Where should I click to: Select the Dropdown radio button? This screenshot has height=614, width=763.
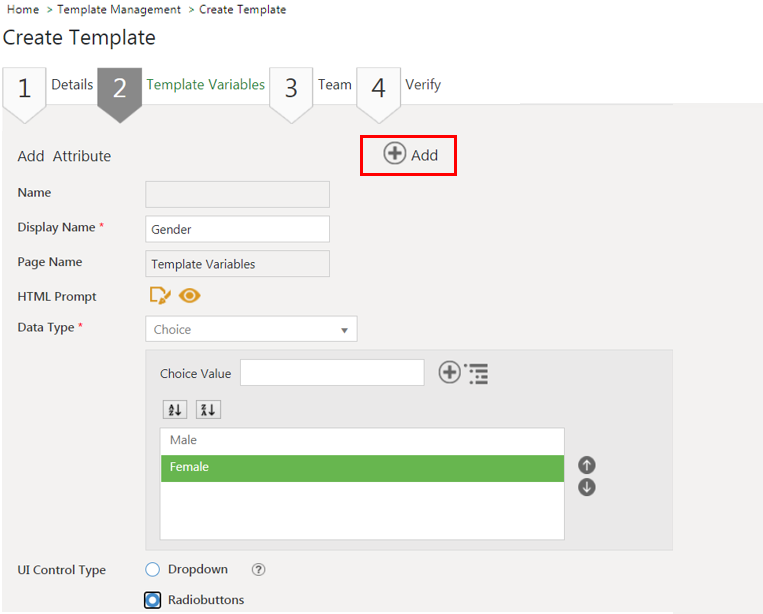tap(153, 570)
